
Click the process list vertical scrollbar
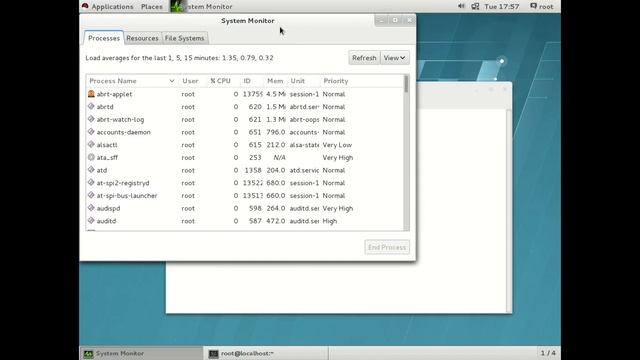tap(406, 153)
